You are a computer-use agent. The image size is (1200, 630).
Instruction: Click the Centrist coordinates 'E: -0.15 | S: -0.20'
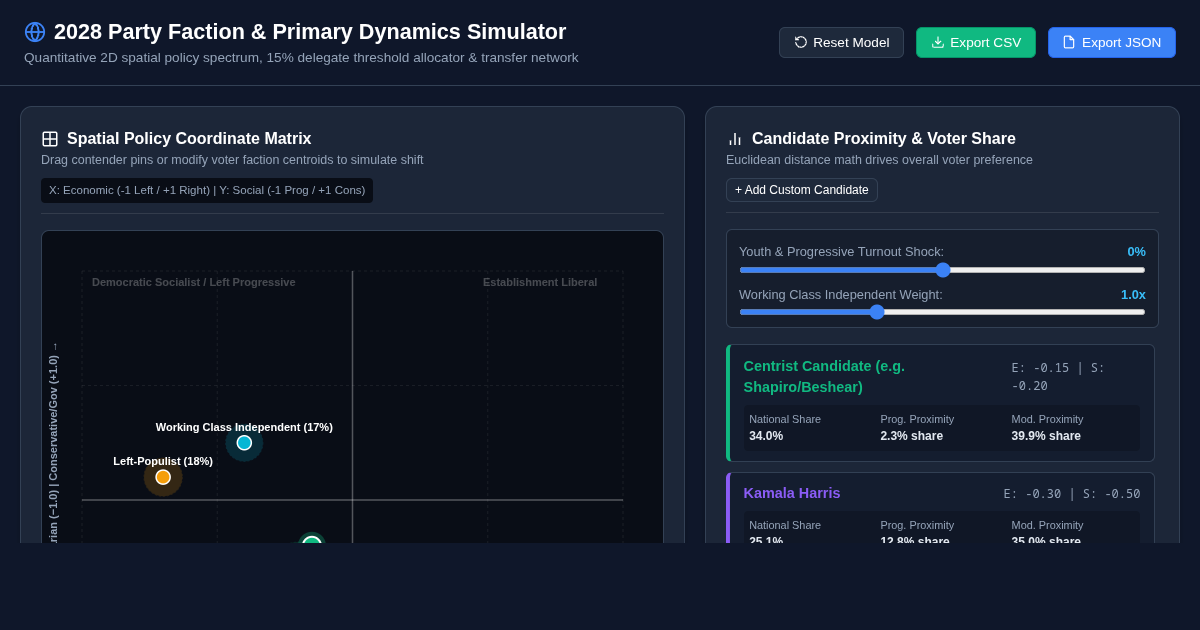[1058, 377]
